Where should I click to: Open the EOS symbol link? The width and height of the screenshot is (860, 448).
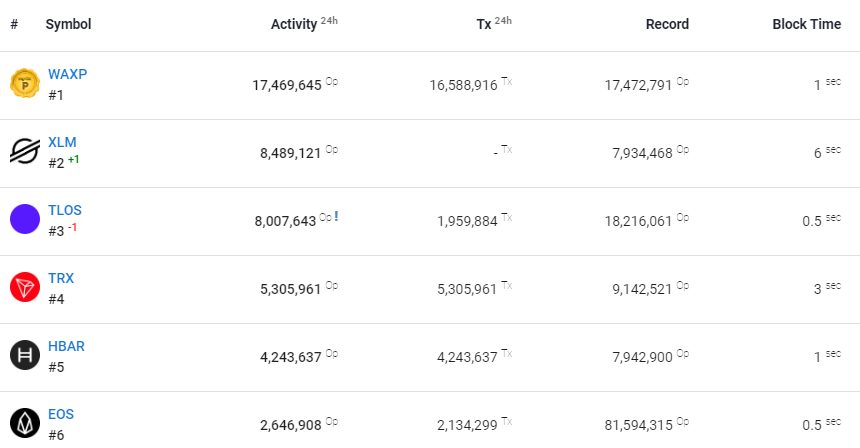[61, 415]
